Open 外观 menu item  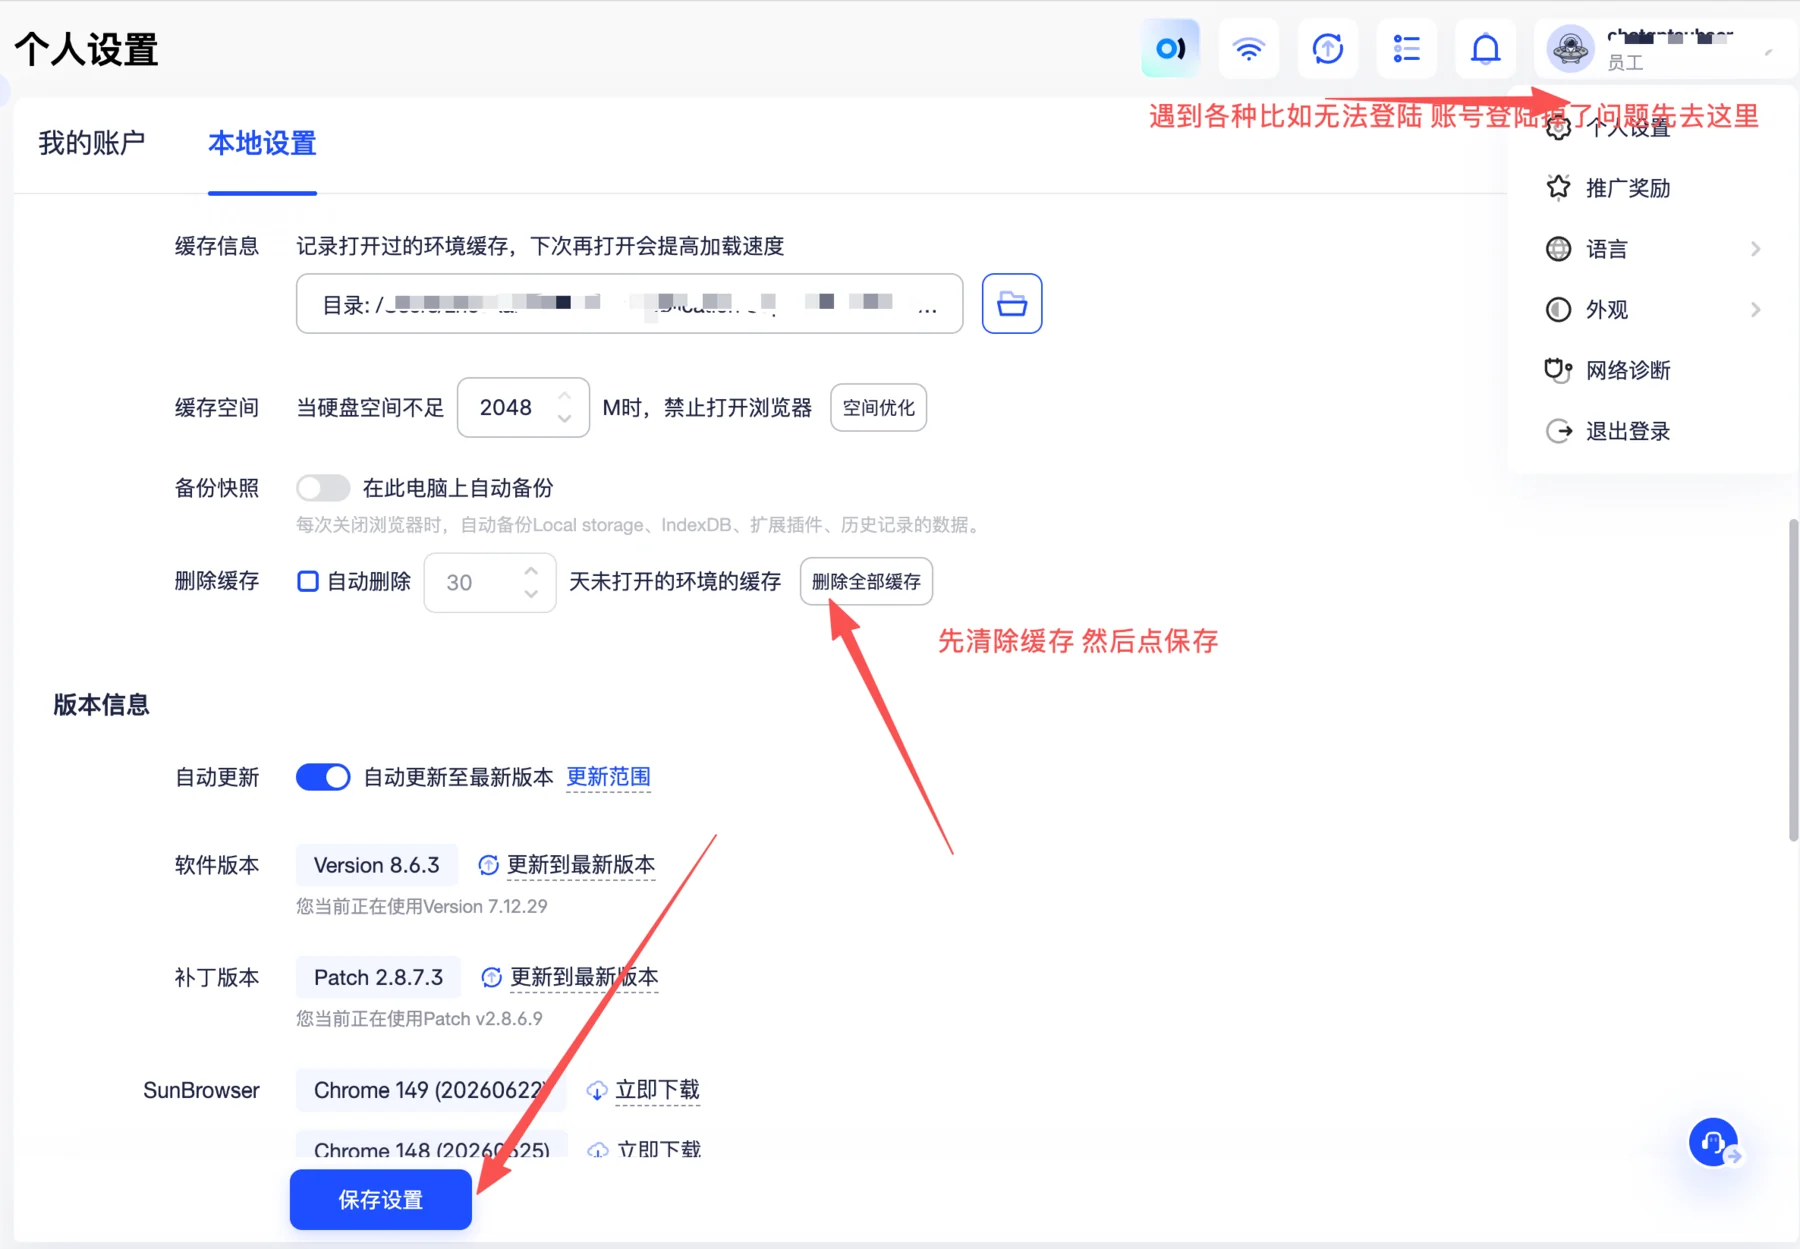(x=1652, y=309)
